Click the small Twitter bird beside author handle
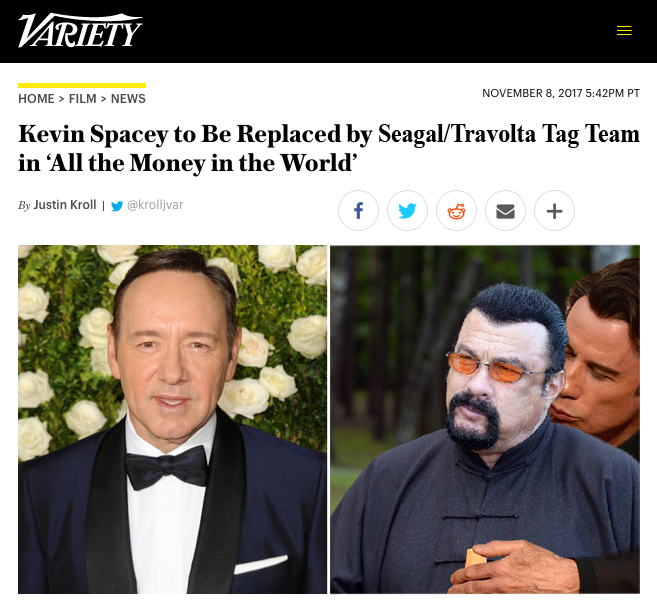 tap(117, 206)
